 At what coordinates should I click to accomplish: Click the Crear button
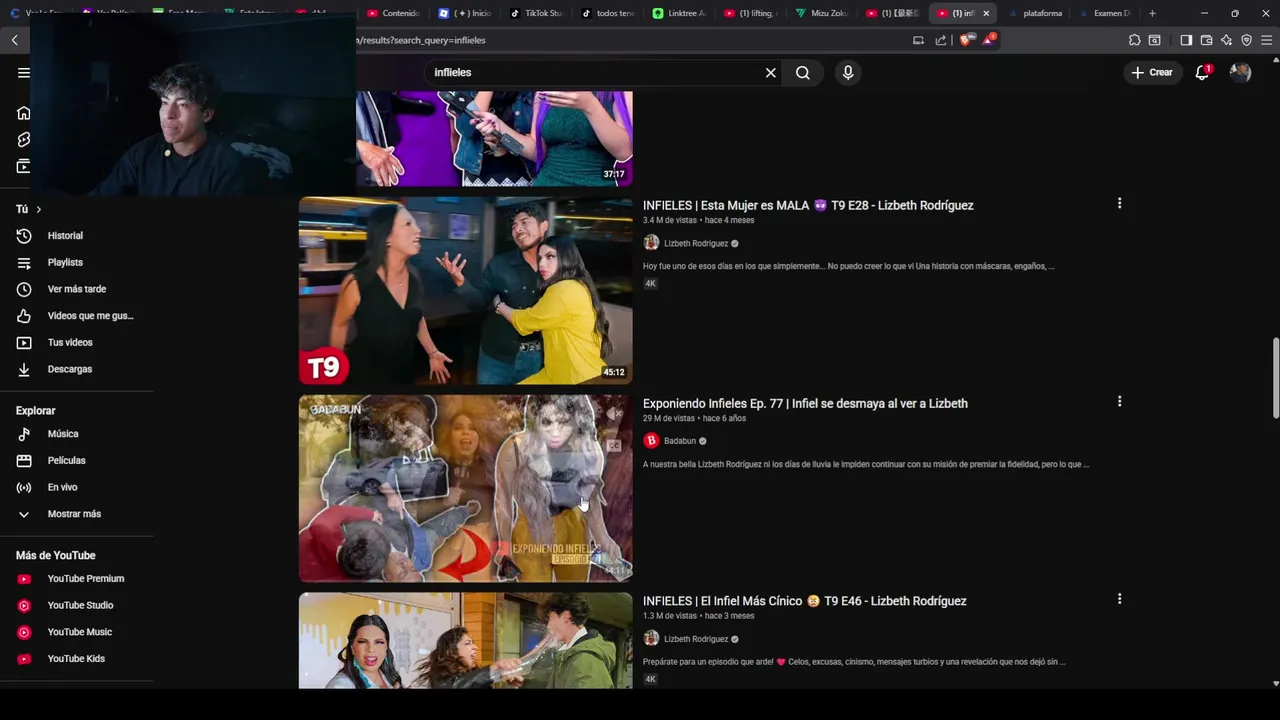1152,72
